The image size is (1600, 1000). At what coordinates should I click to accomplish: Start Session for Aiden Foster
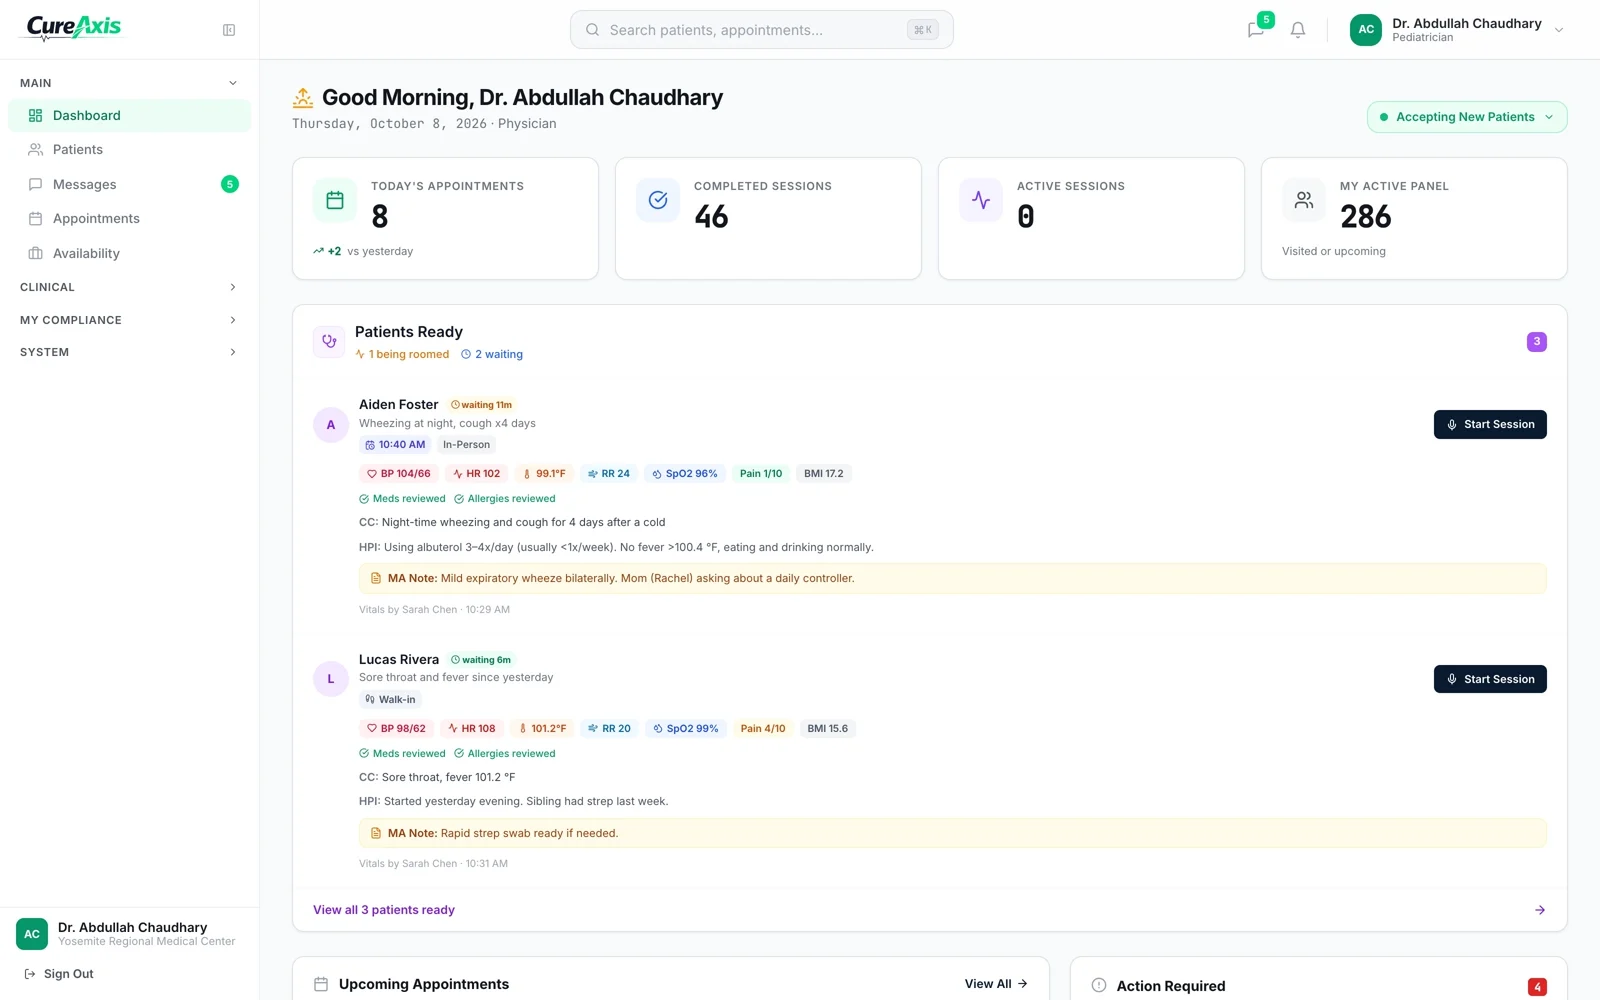[x=1490, y=424]
